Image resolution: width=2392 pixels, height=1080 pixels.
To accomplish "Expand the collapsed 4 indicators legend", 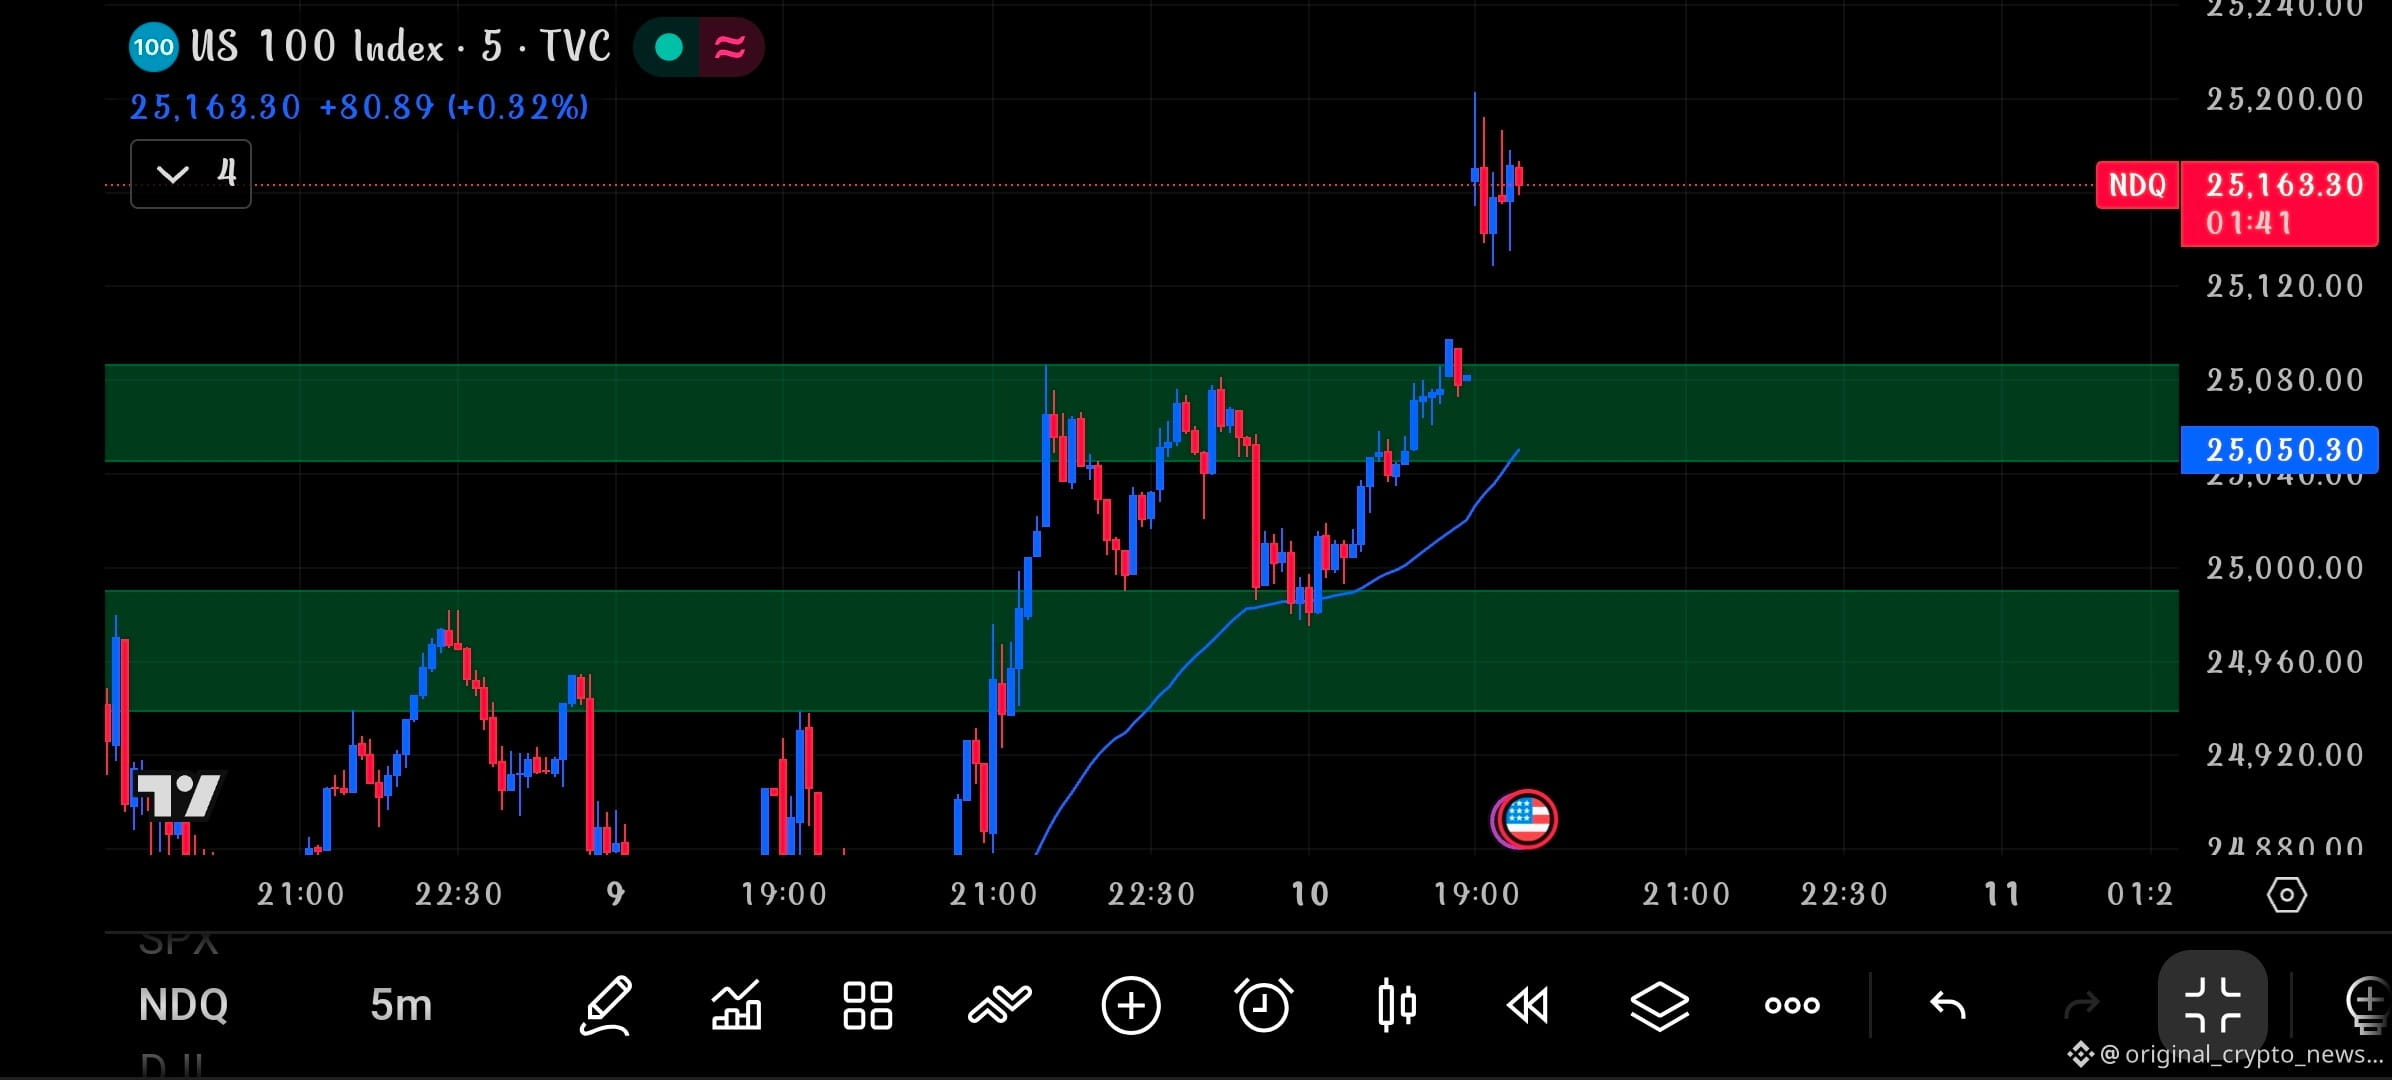I will point(190,174).
